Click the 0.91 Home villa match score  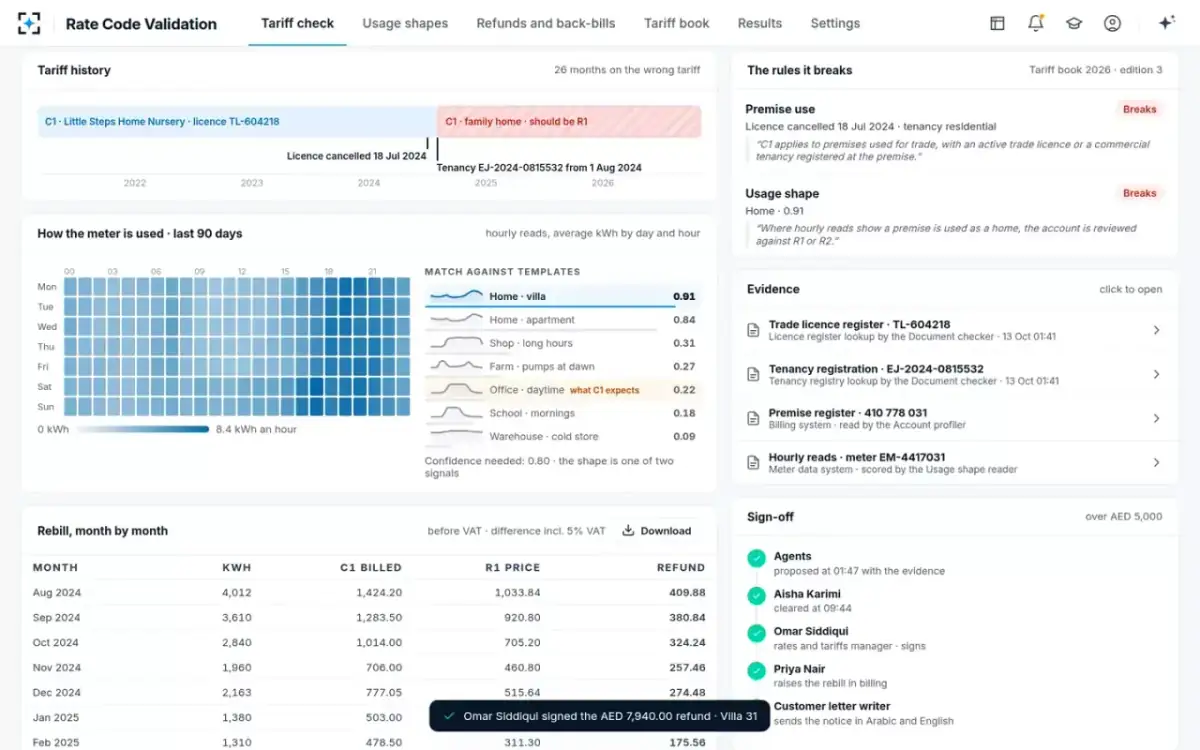tap(684, 296)
